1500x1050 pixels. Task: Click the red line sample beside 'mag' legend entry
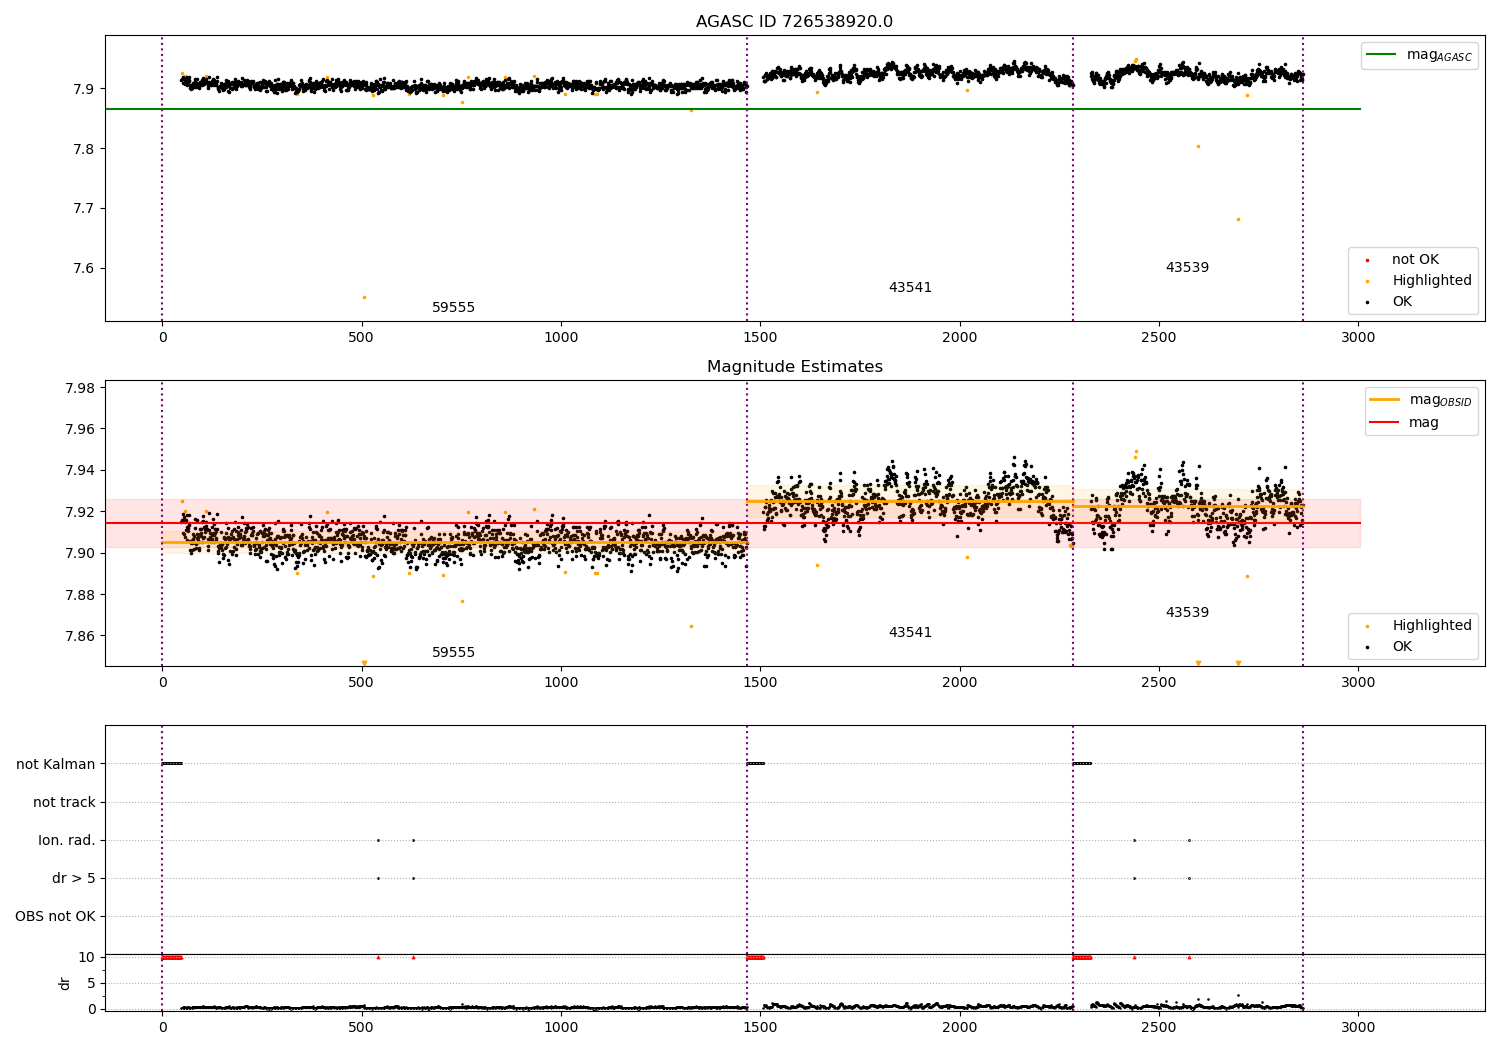pyautogui.click(x=1385, y=423)
